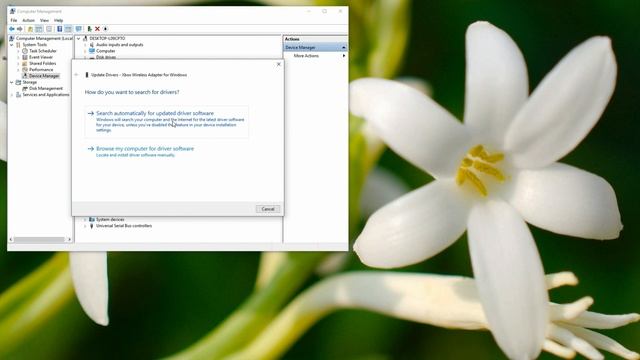Screen dimensions: 640x360
Task: Click right arrow of console tree horizontal scrollbar
Action: [x=69, y=240]
